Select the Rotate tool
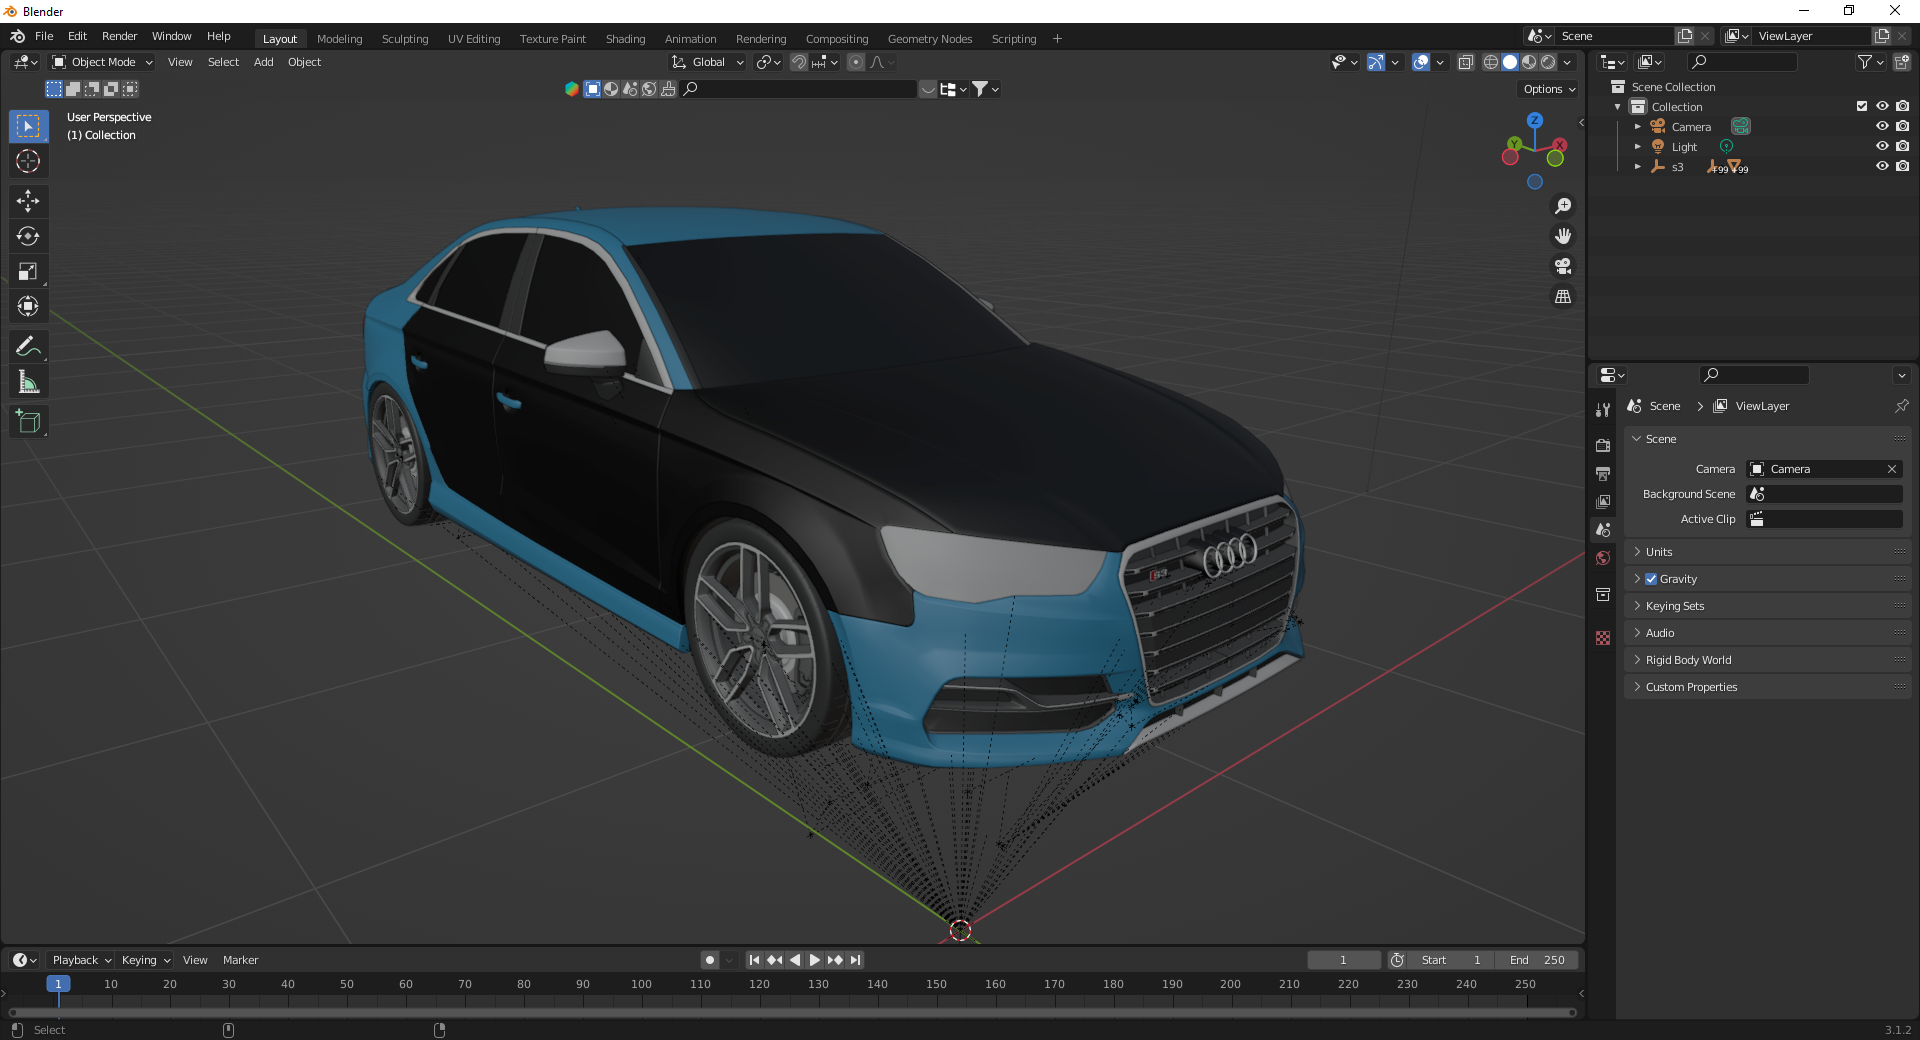Viewport: 1920px width, 1040px height. [28, 236]
